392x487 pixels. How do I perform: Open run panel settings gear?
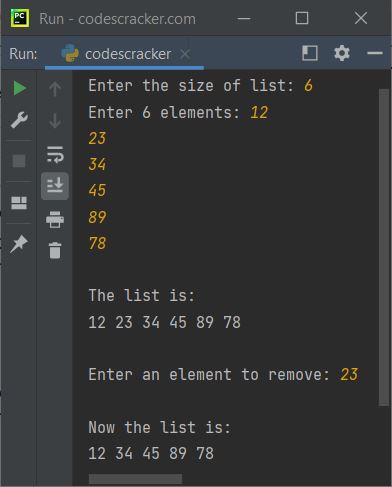(x=342, y=53)
